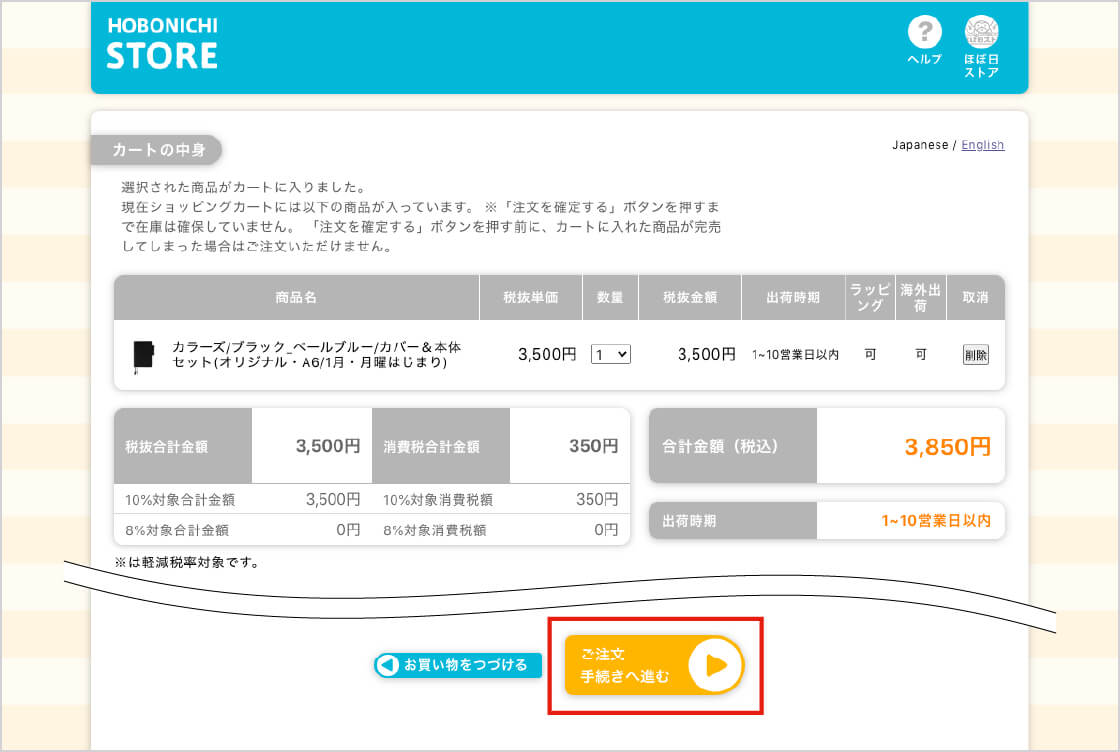This screenshot has height=752, width=1120.
Task: Open the ほぼ日ストア icon in header
Action: tap(981, 33)
